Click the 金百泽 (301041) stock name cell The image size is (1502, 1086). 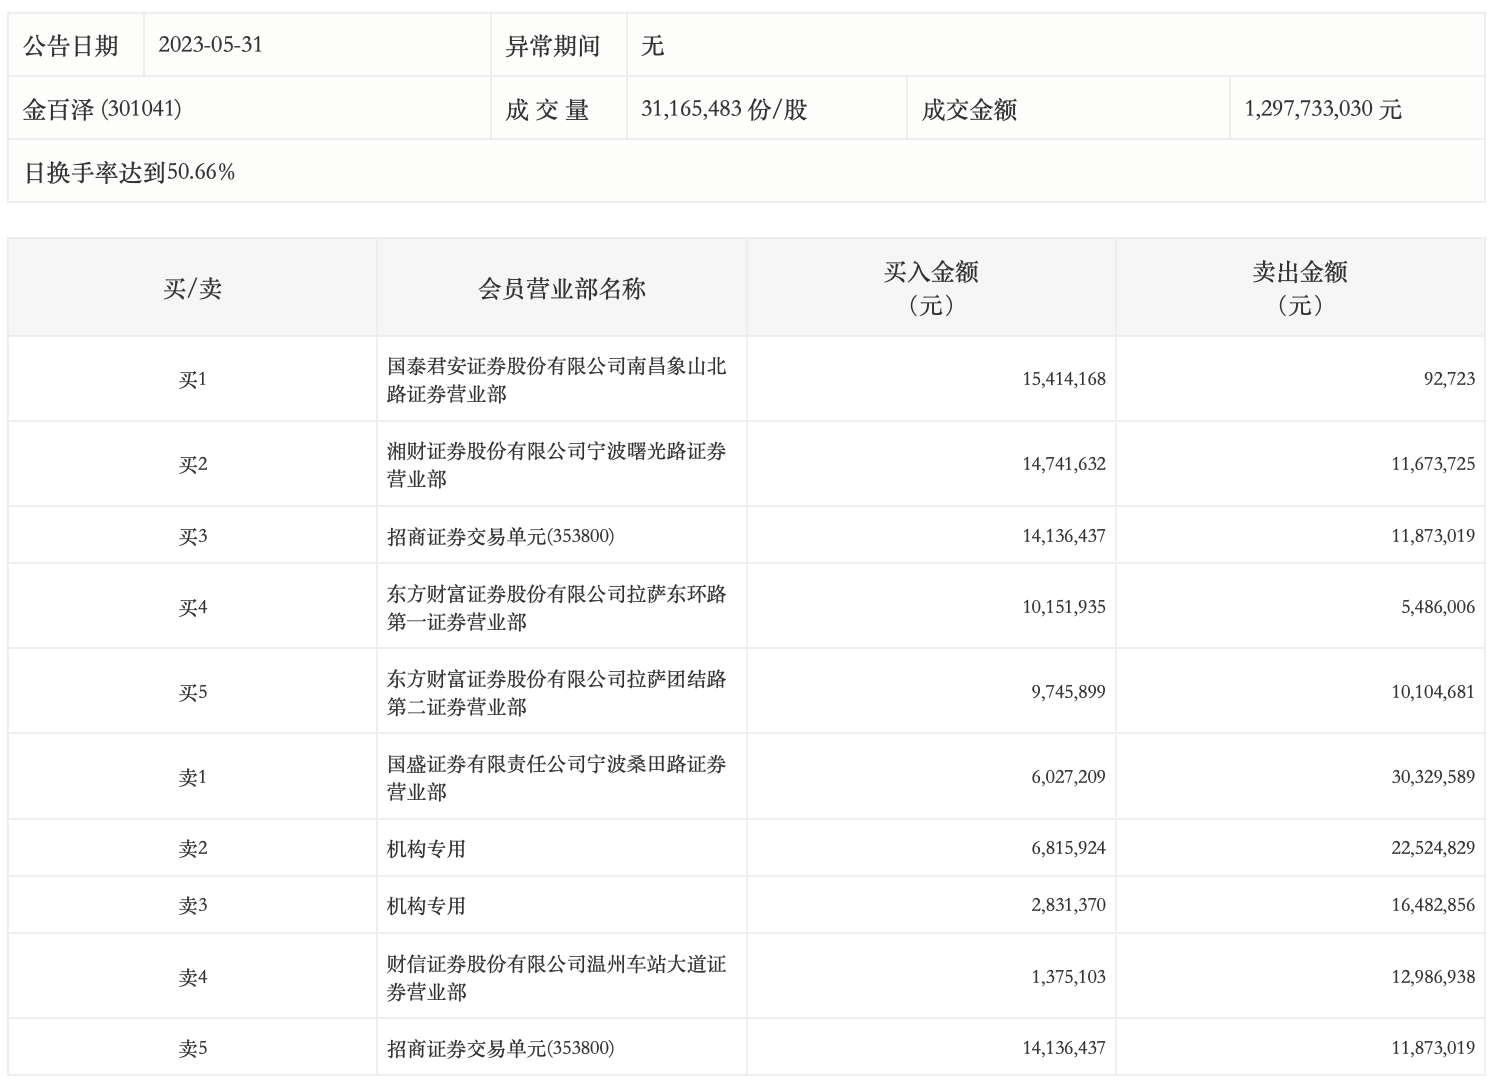click(102, 109)
